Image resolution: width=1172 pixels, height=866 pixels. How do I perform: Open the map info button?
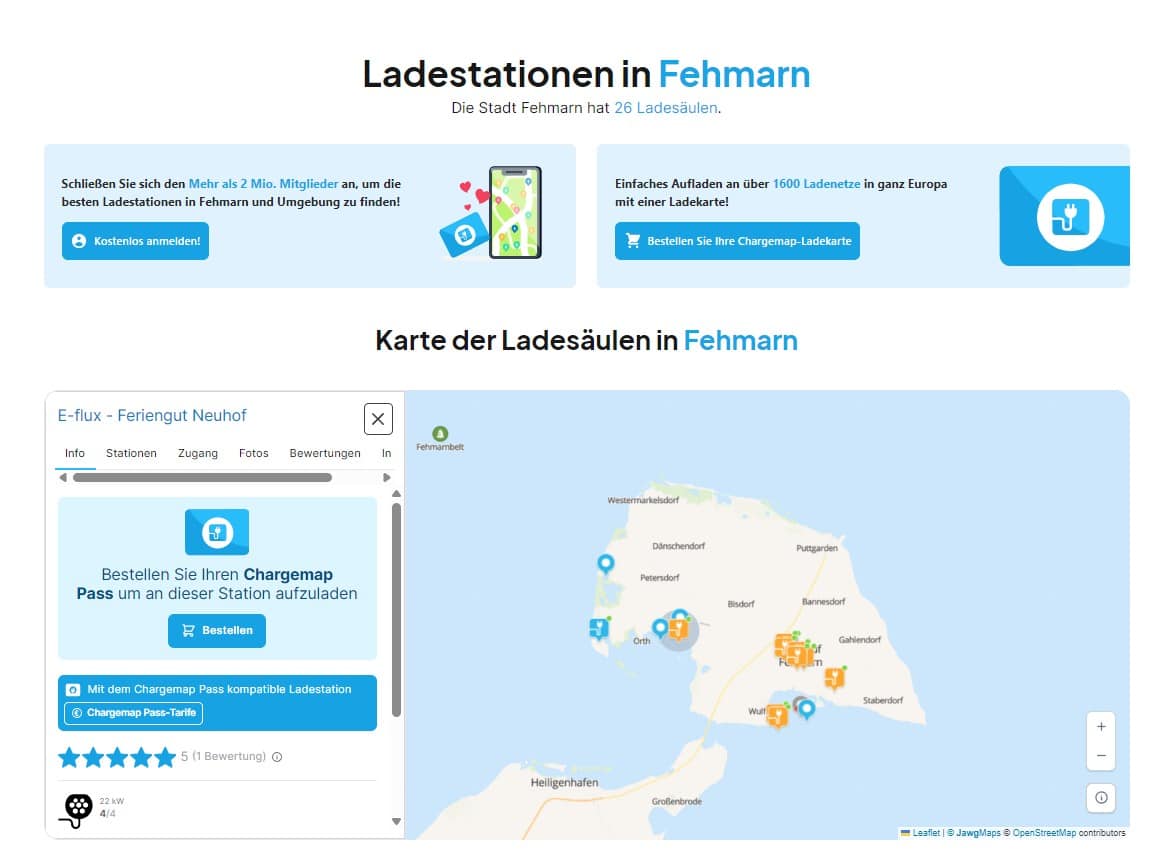coord(1101,798)
